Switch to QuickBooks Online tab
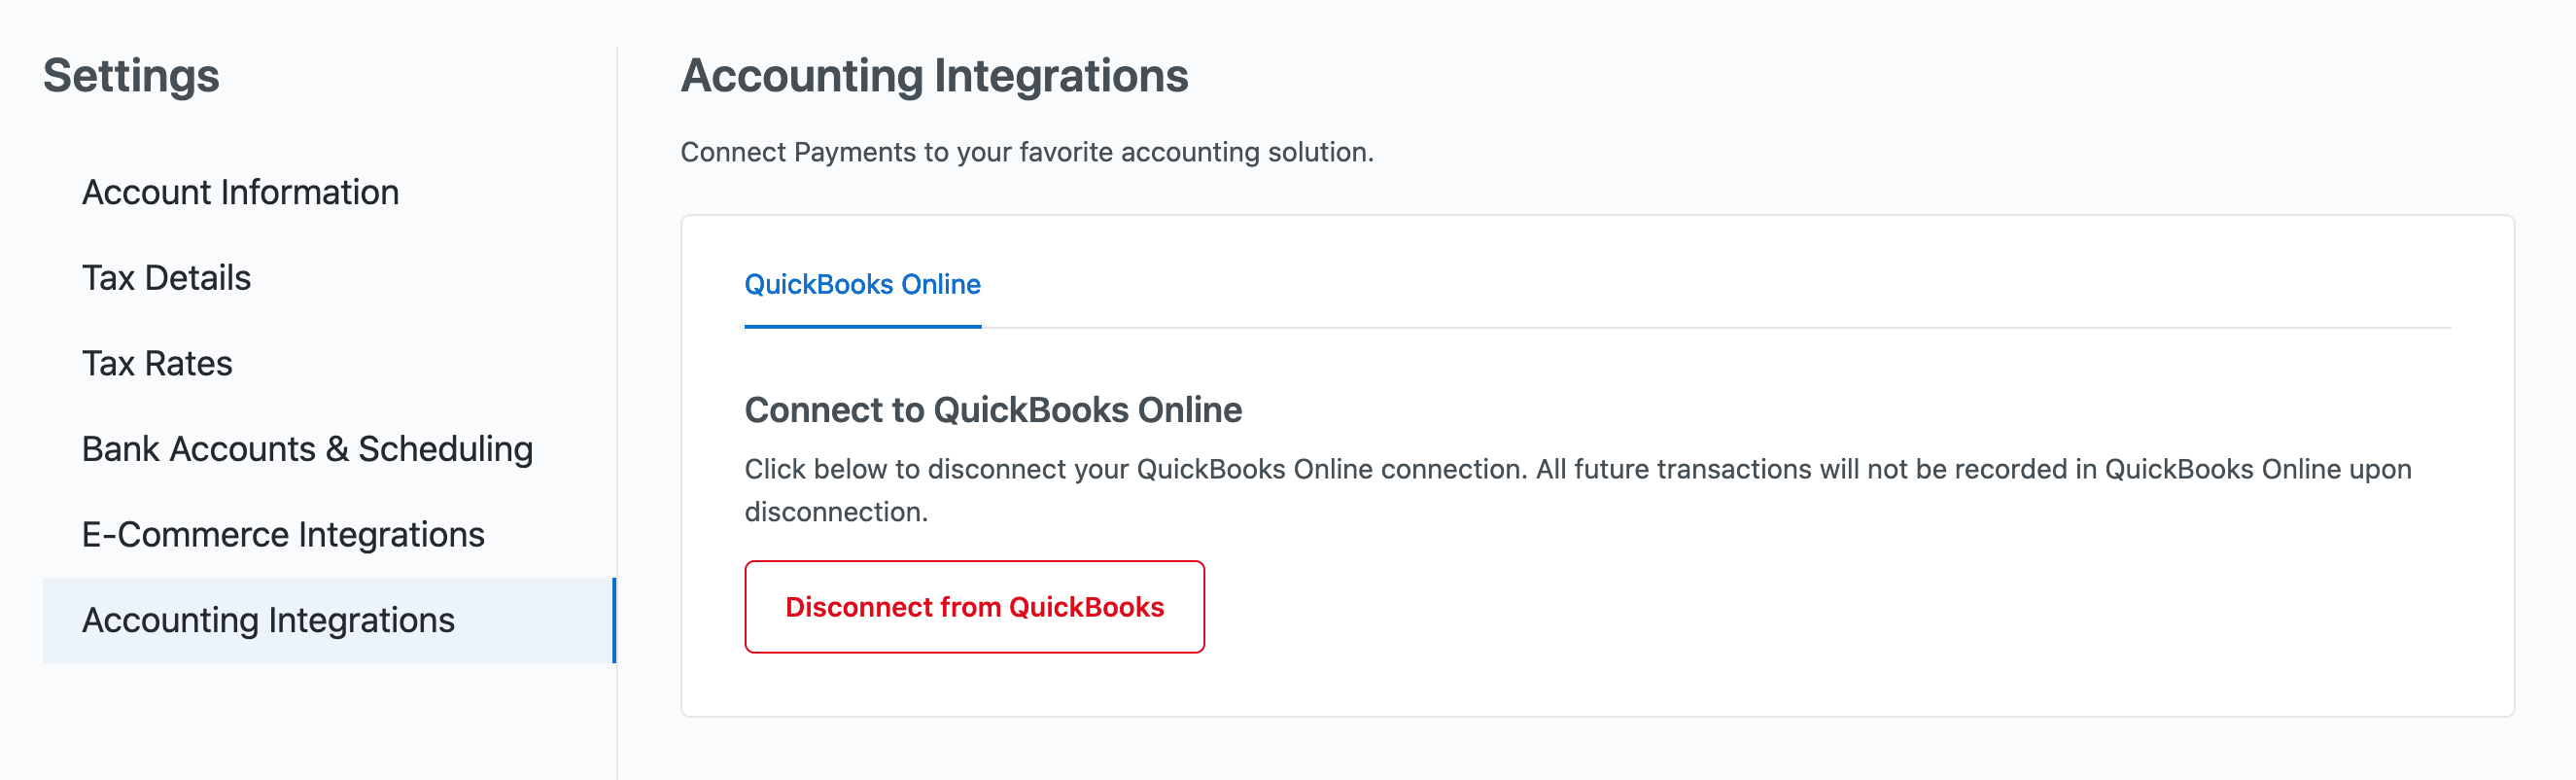Viewport: 2576px width, 780px height. click(x=862, y=284)
